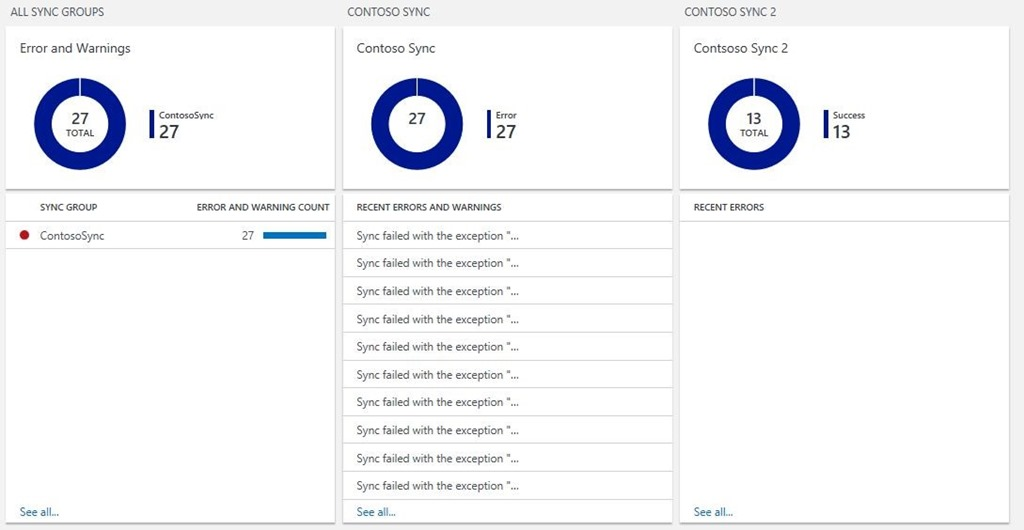Click the RECENT ERRORS AND WARNINGS header
The width and height of the screenshot is (1024, 530).
[429, 207]
